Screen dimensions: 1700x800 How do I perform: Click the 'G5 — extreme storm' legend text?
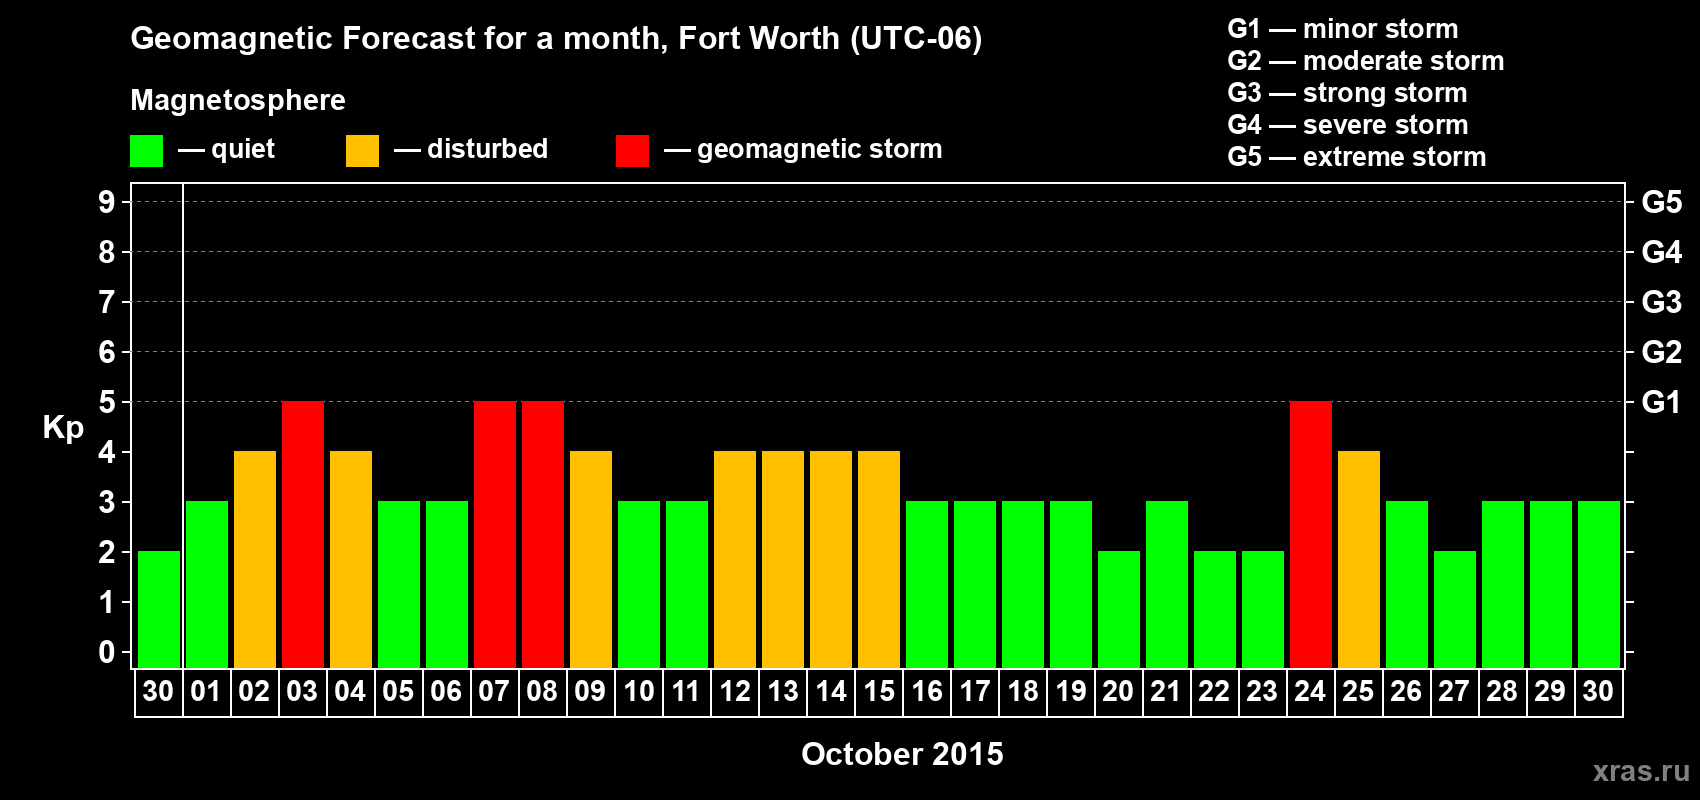coord(1357,157)
